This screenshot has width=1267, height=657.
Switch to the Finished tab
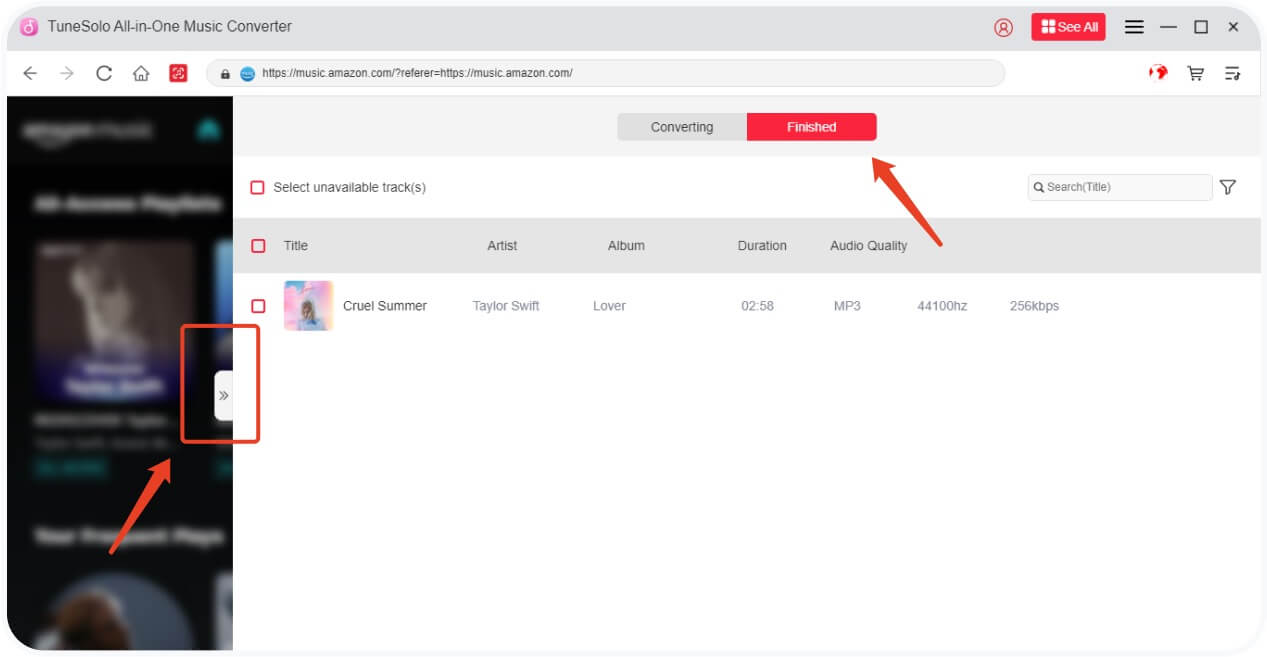[812, 127]
